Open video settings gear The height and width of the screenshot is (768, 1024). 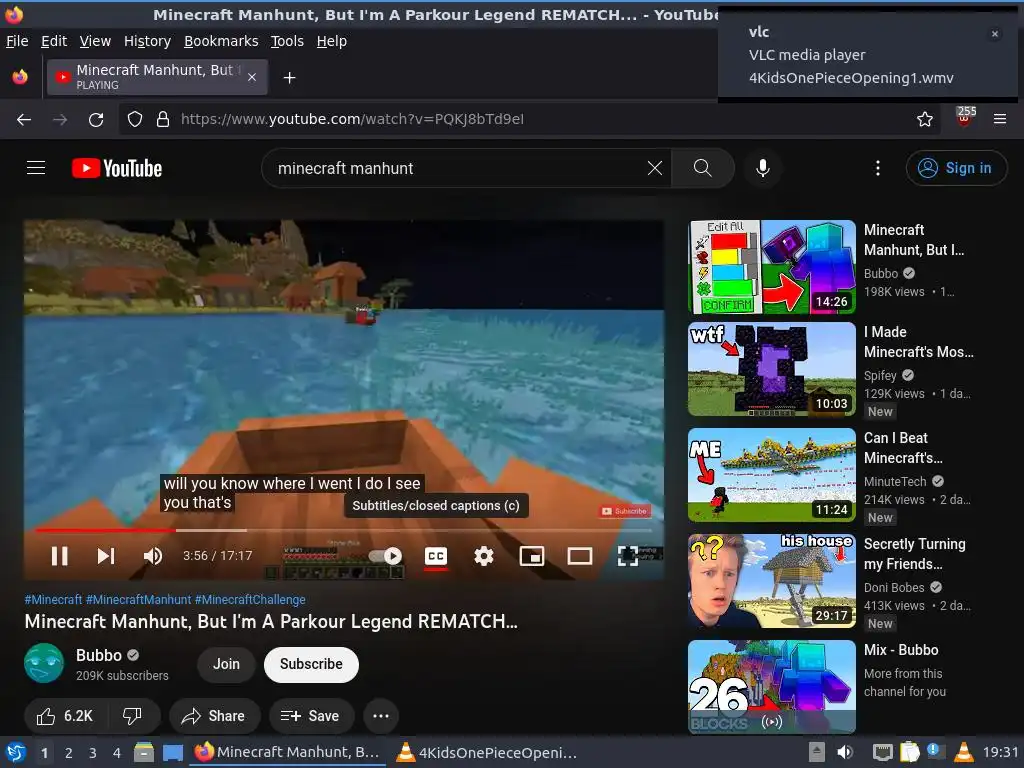click(484, 556)
